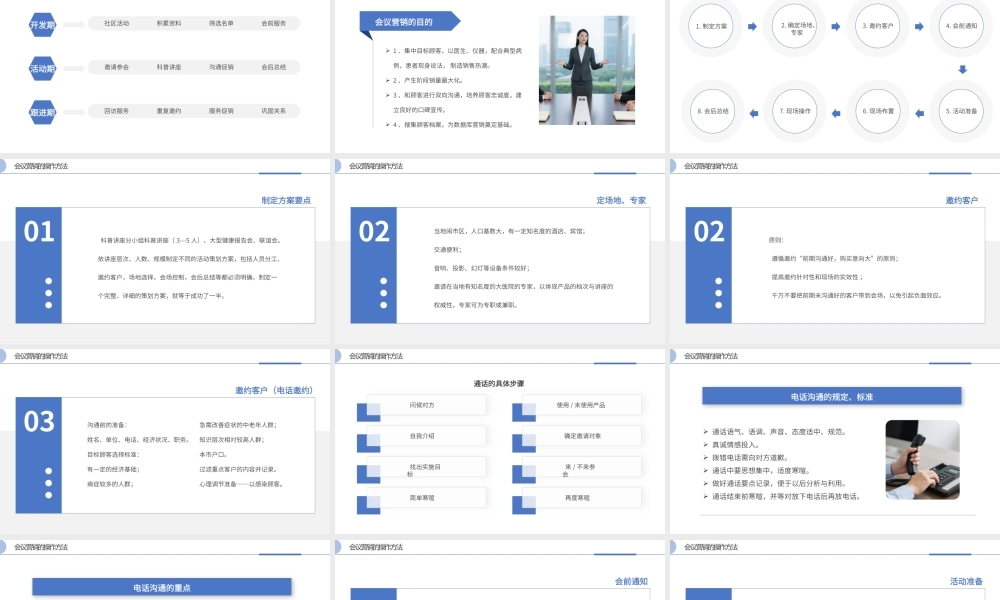Click the 本市户口 line

(213, 455)
